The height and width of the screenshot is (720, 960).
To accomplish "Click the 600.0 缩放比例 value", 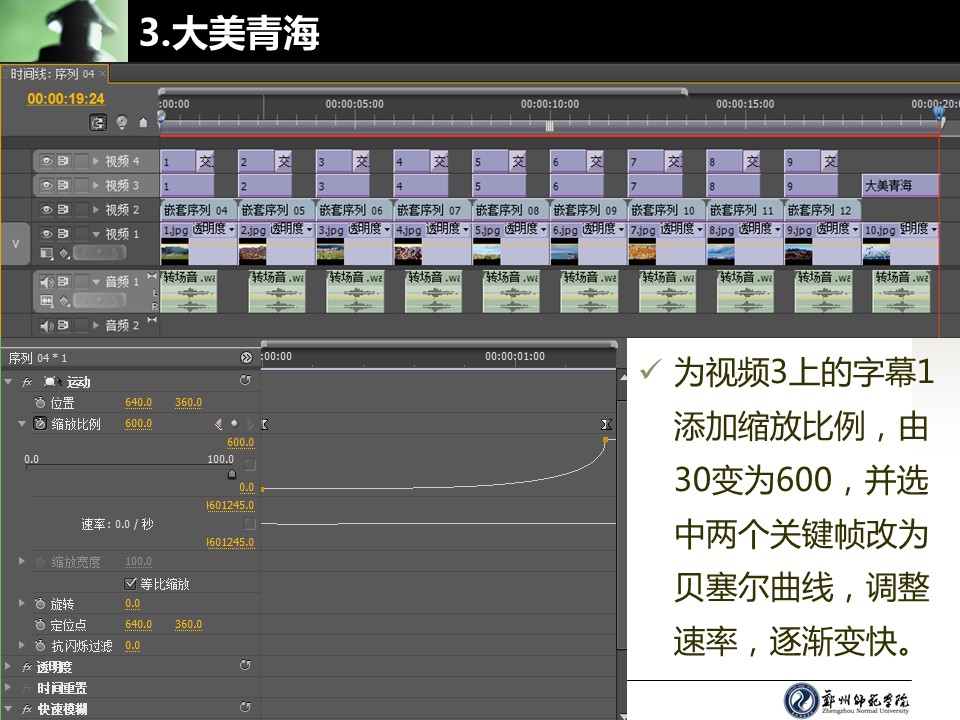I will point(138,423).
